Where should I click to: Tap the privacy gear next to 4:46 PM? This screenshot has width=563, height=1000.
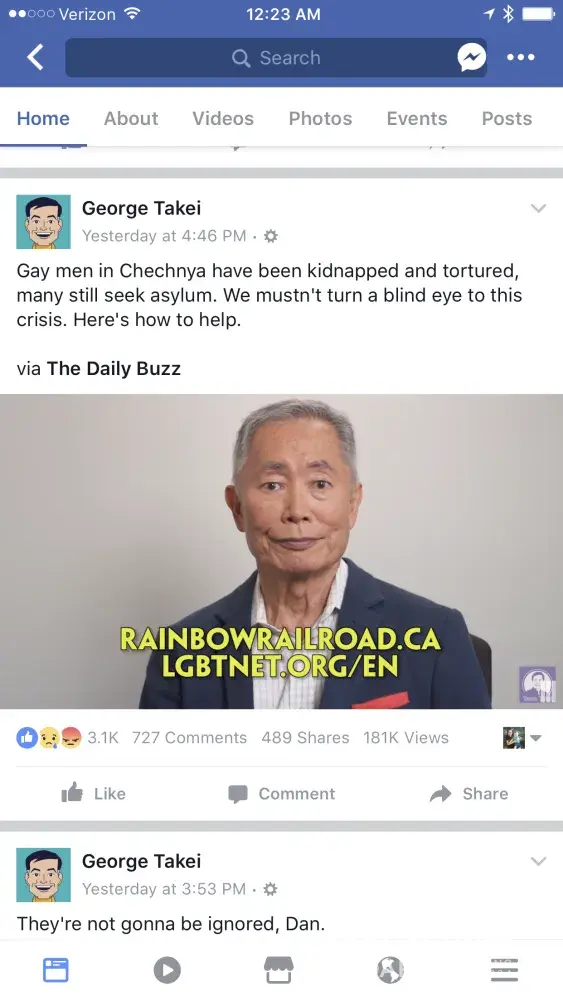pos(271,236)
